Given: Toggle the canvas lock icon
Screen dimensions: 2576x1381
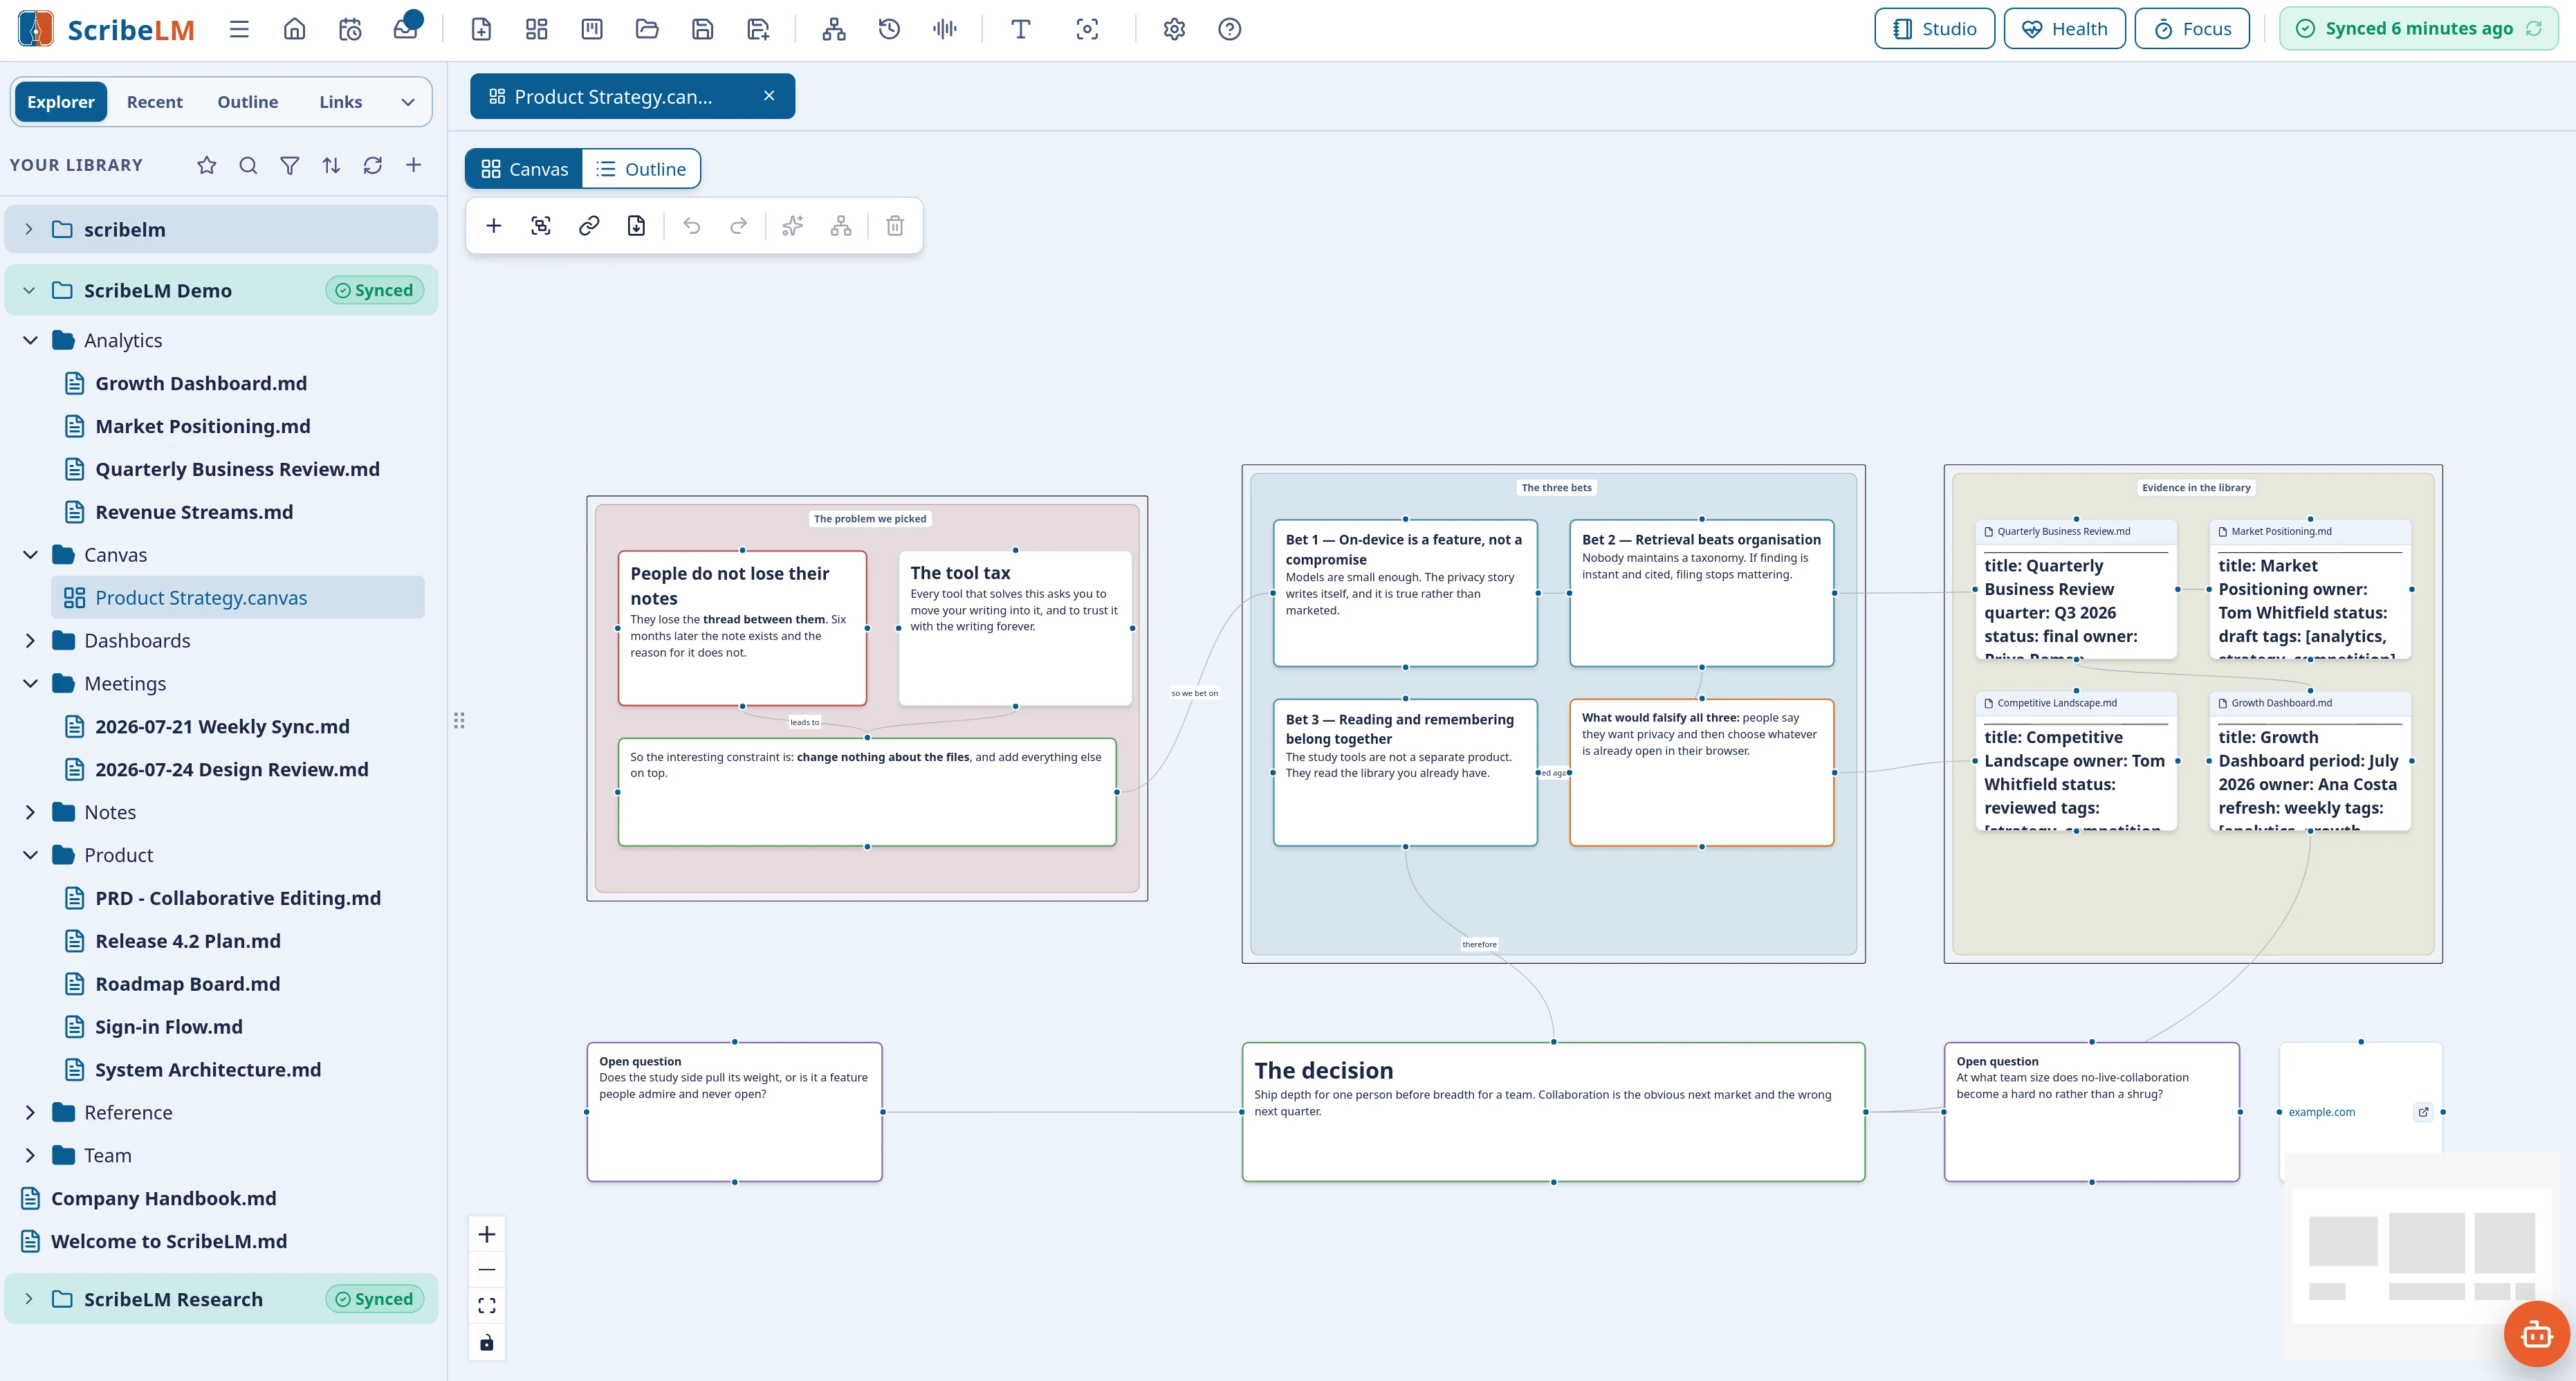Looking at the screenshot, I should 487,1342.
